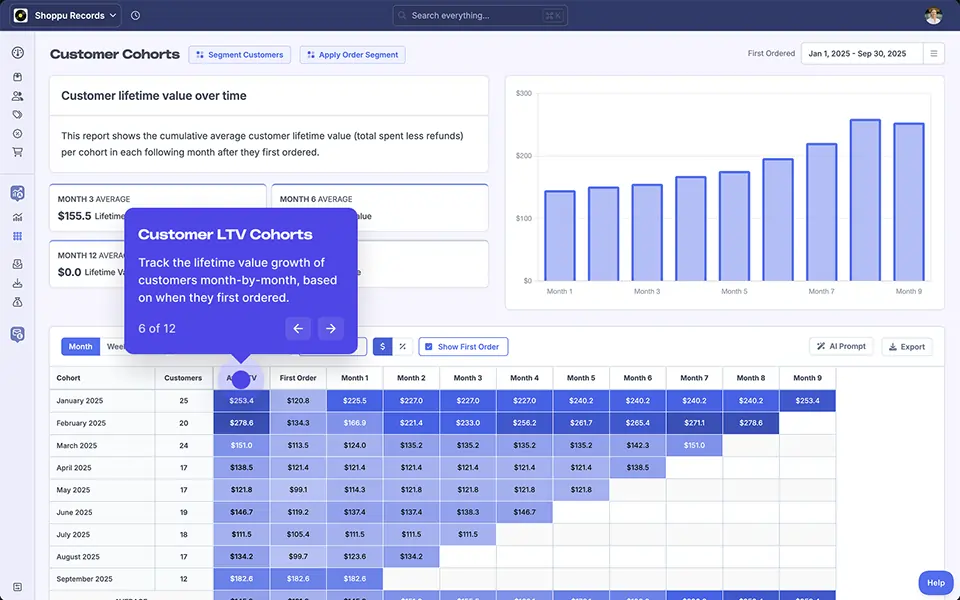960x600 pixels.
Task: Open Orders using the bag icon in sidebar
Action: [16, 77]
